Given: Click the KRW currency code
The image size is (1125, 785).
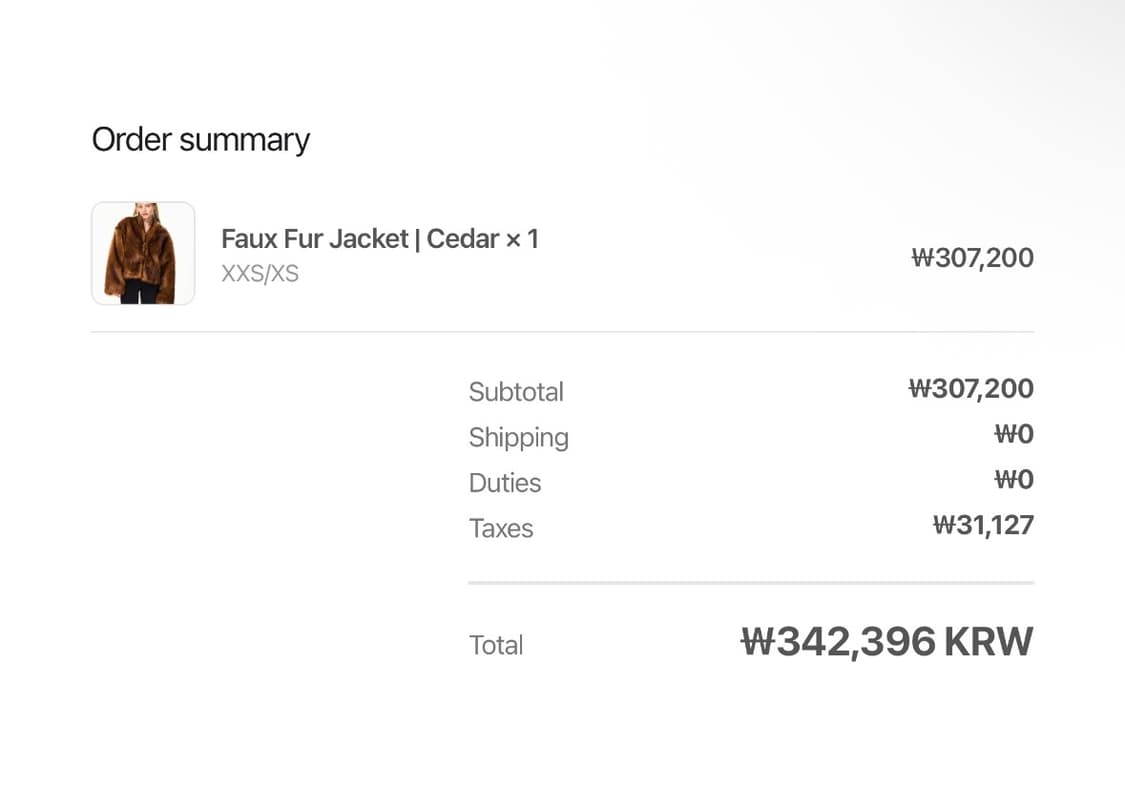Looking at the screenshot, I should pos(988,641).
